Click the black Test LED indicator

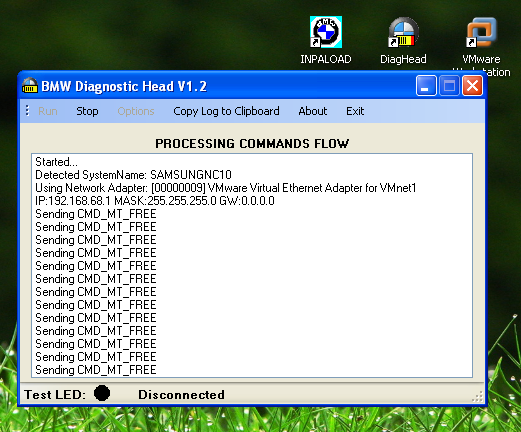click(102, 393)
